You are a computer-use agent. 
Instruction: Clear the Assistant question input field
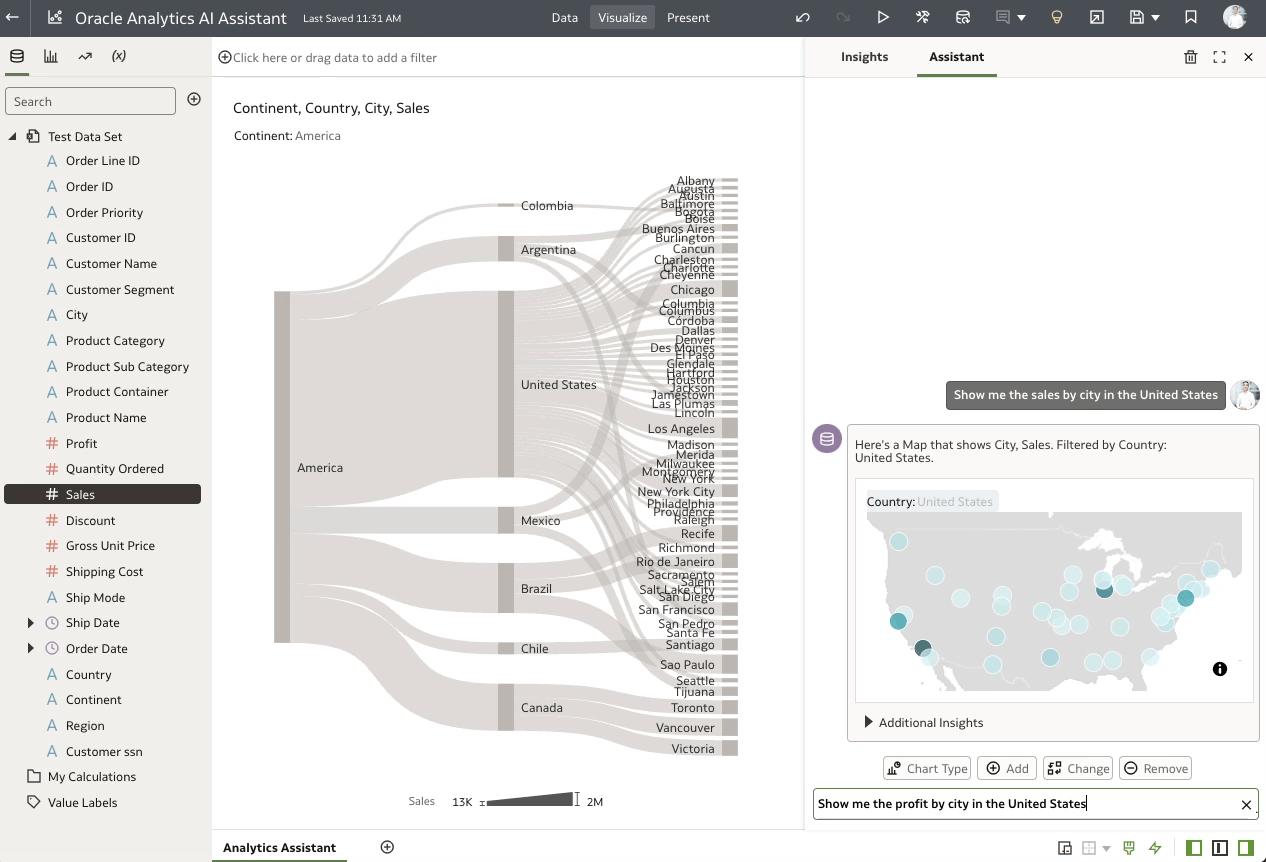[x=1246, y=804]
